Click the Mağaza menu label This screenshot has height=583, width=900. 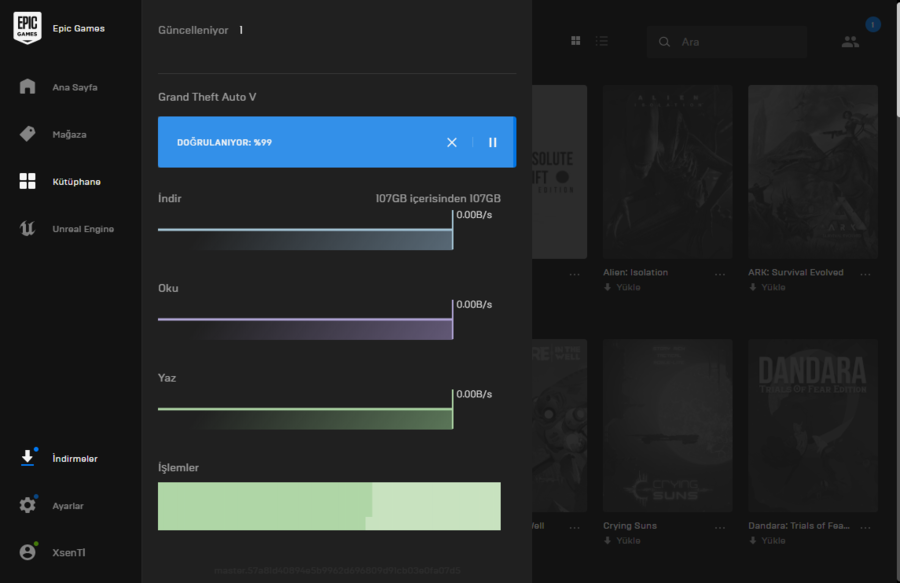point(69,134)
